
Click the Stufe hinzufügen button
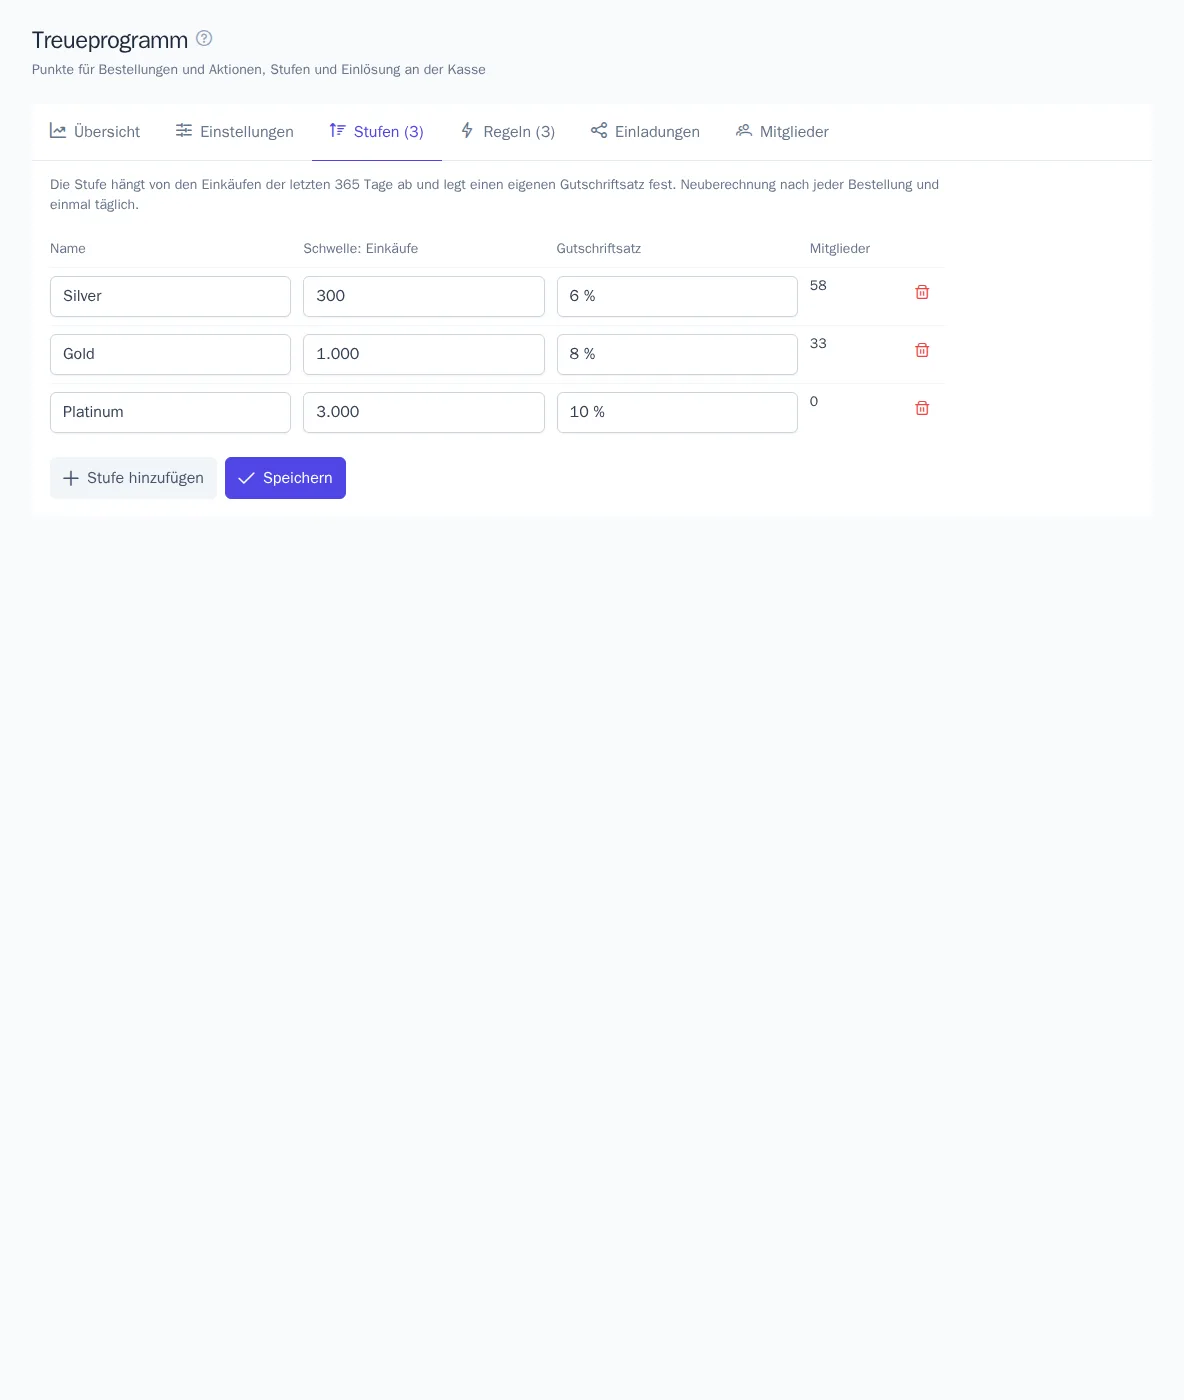point(133,478)
